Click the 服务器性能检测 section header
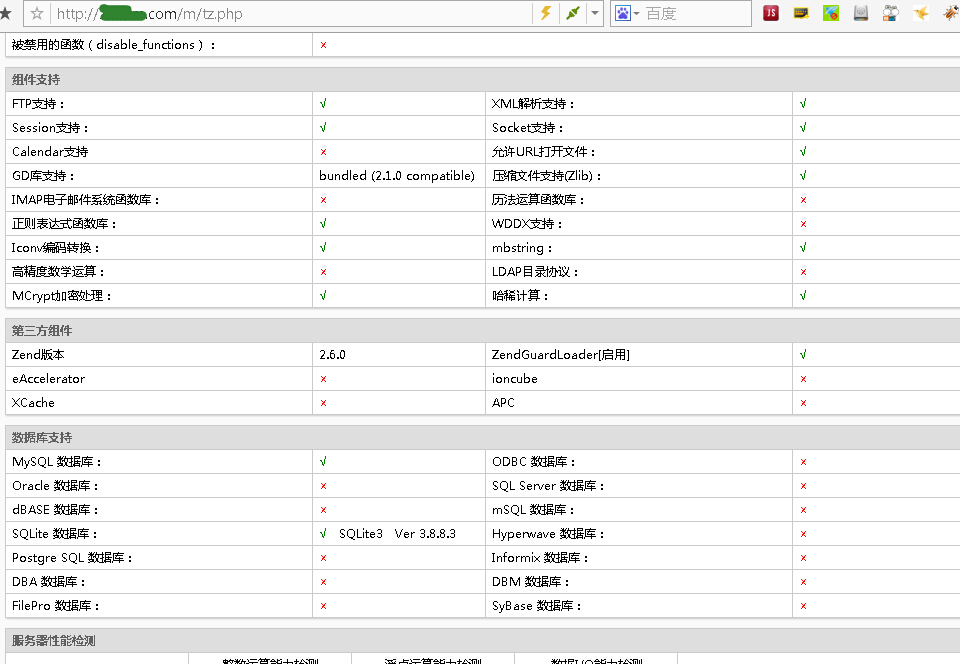Image resolution: width=960 pixels, height=664 pixels. (x=54, y=641)
